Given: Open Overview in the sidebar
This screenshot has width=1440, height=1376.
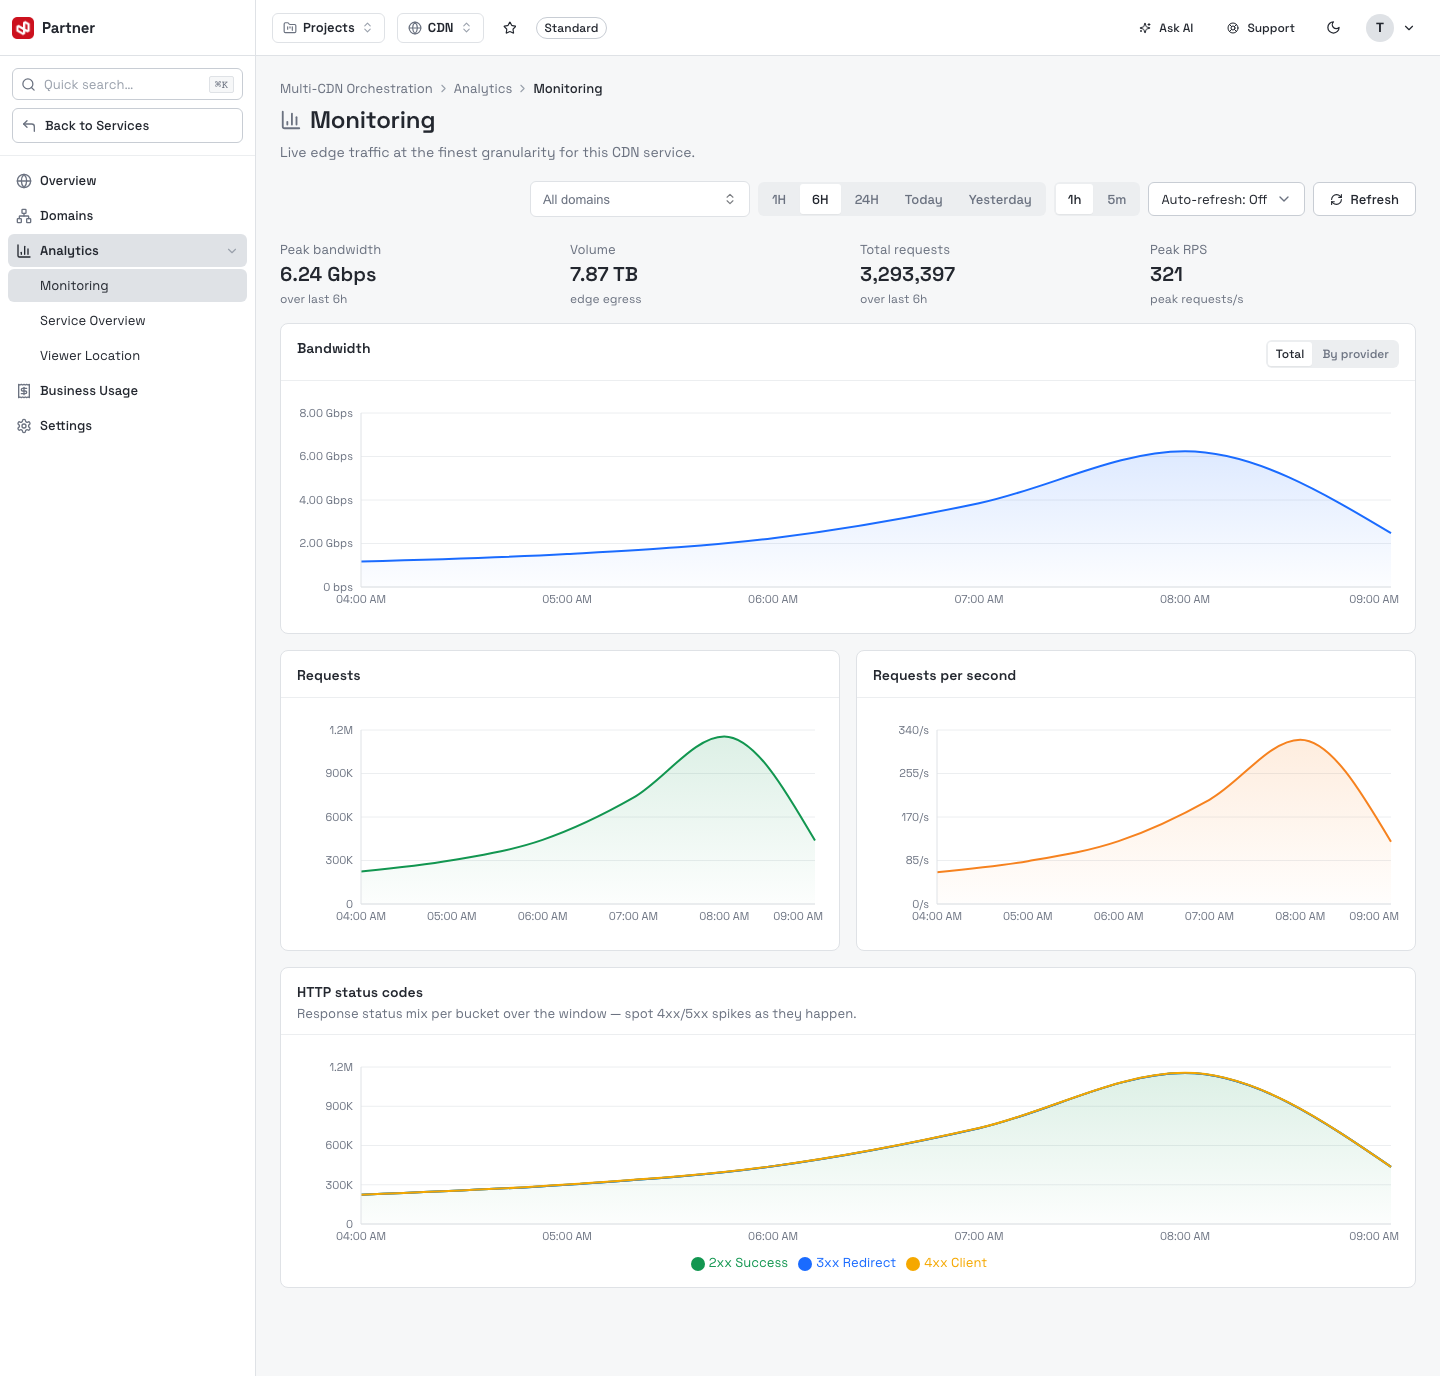Looking at the screenshot, I should [127, 181].
